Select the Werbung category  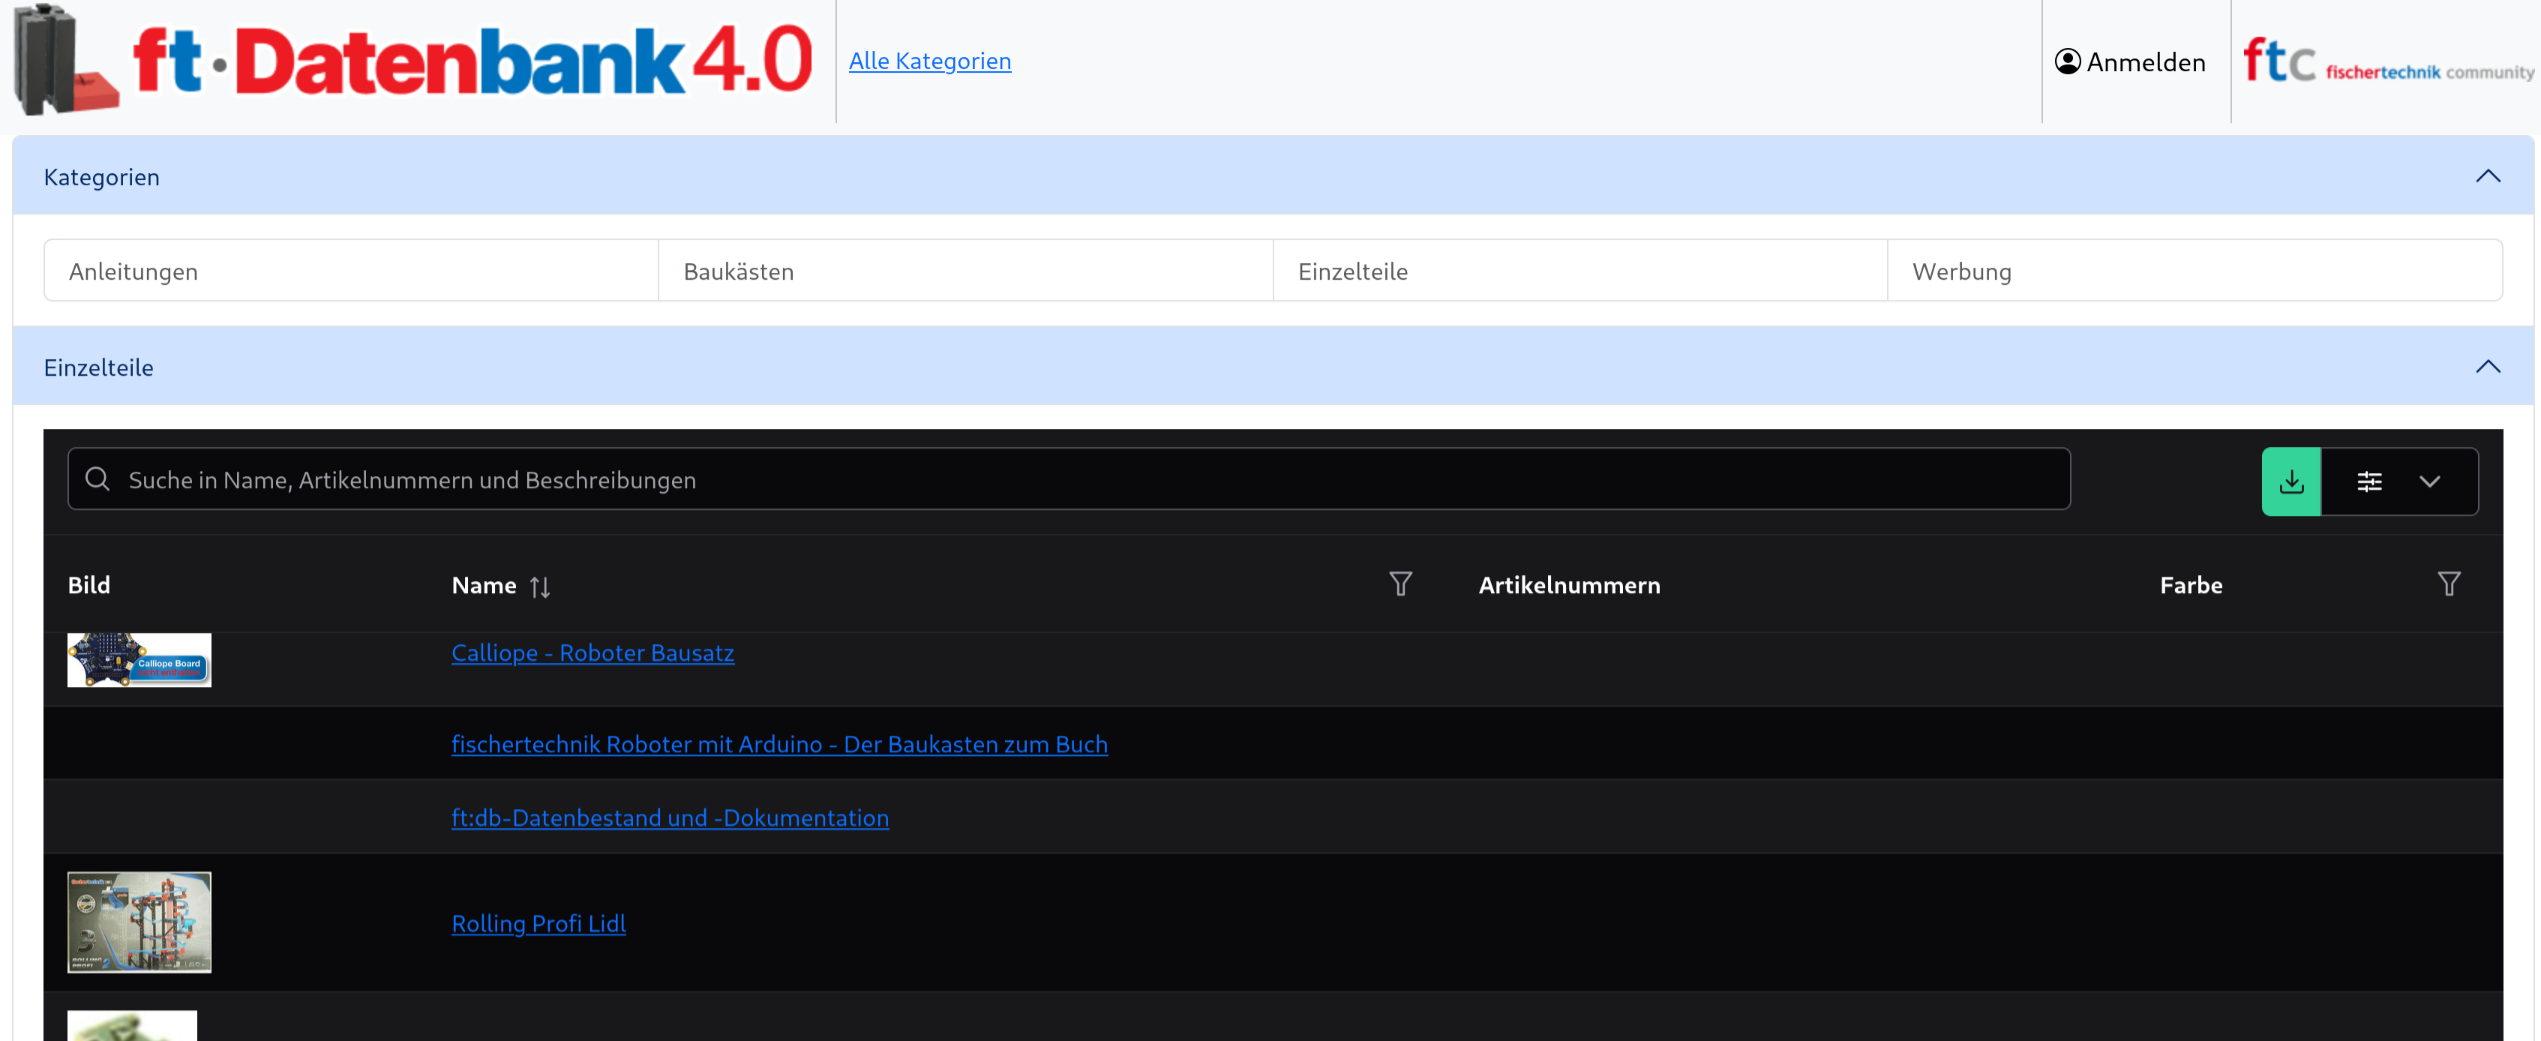tap(2195, 270)
